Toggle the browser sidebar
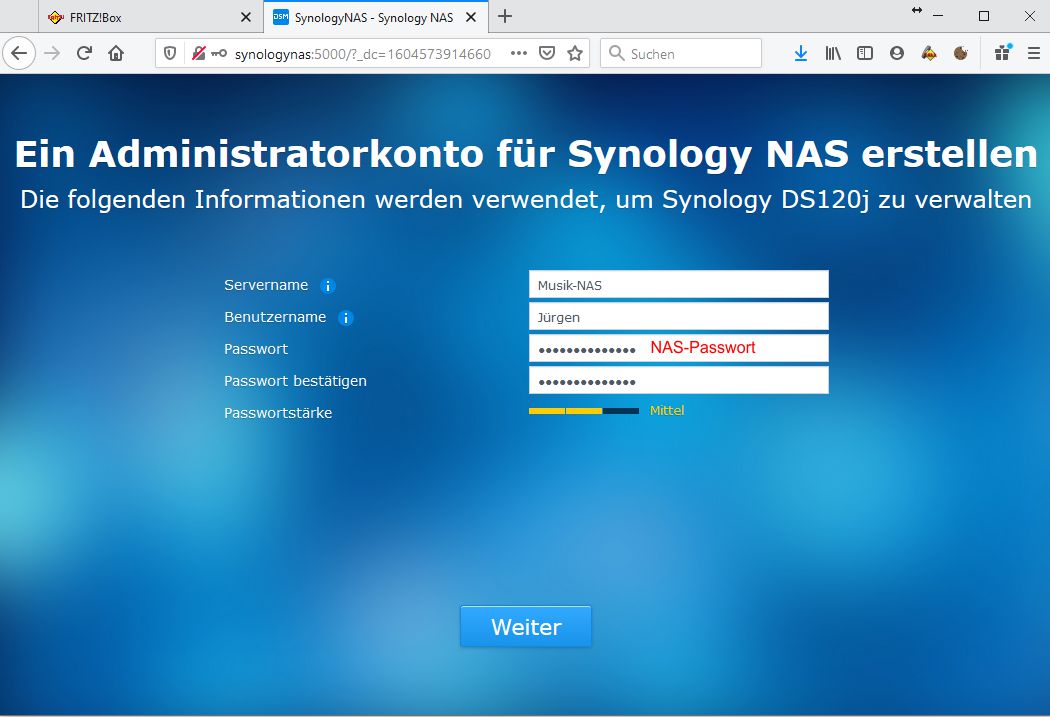 pyautogui.click(x=865, y=54)
